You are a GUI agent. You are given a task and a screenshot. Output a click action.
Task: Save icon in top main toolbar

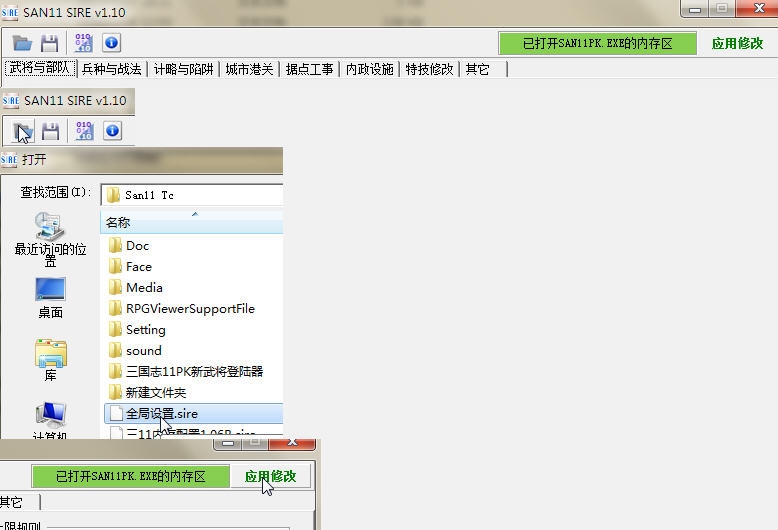coord(49,43)
